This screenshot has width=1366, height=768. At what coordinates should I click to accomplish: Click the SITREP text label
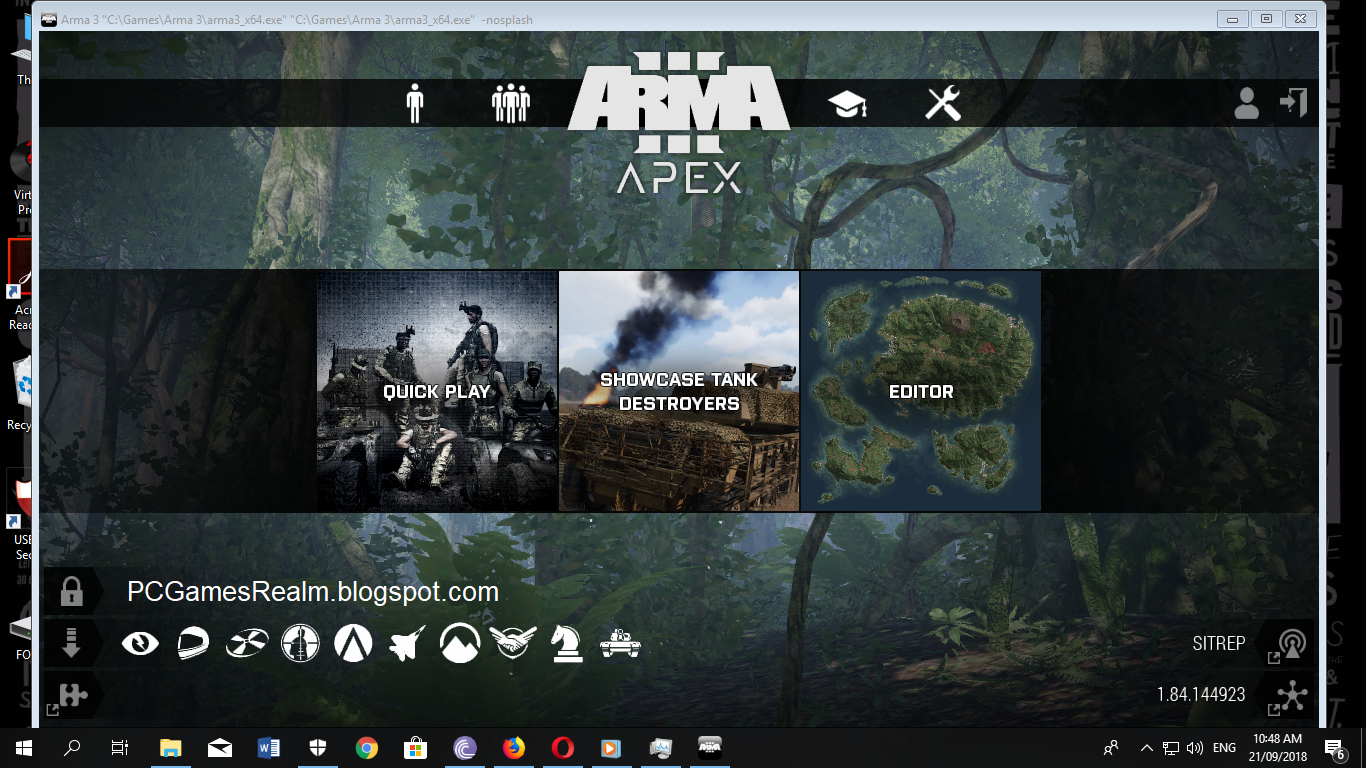point(1218,643)
